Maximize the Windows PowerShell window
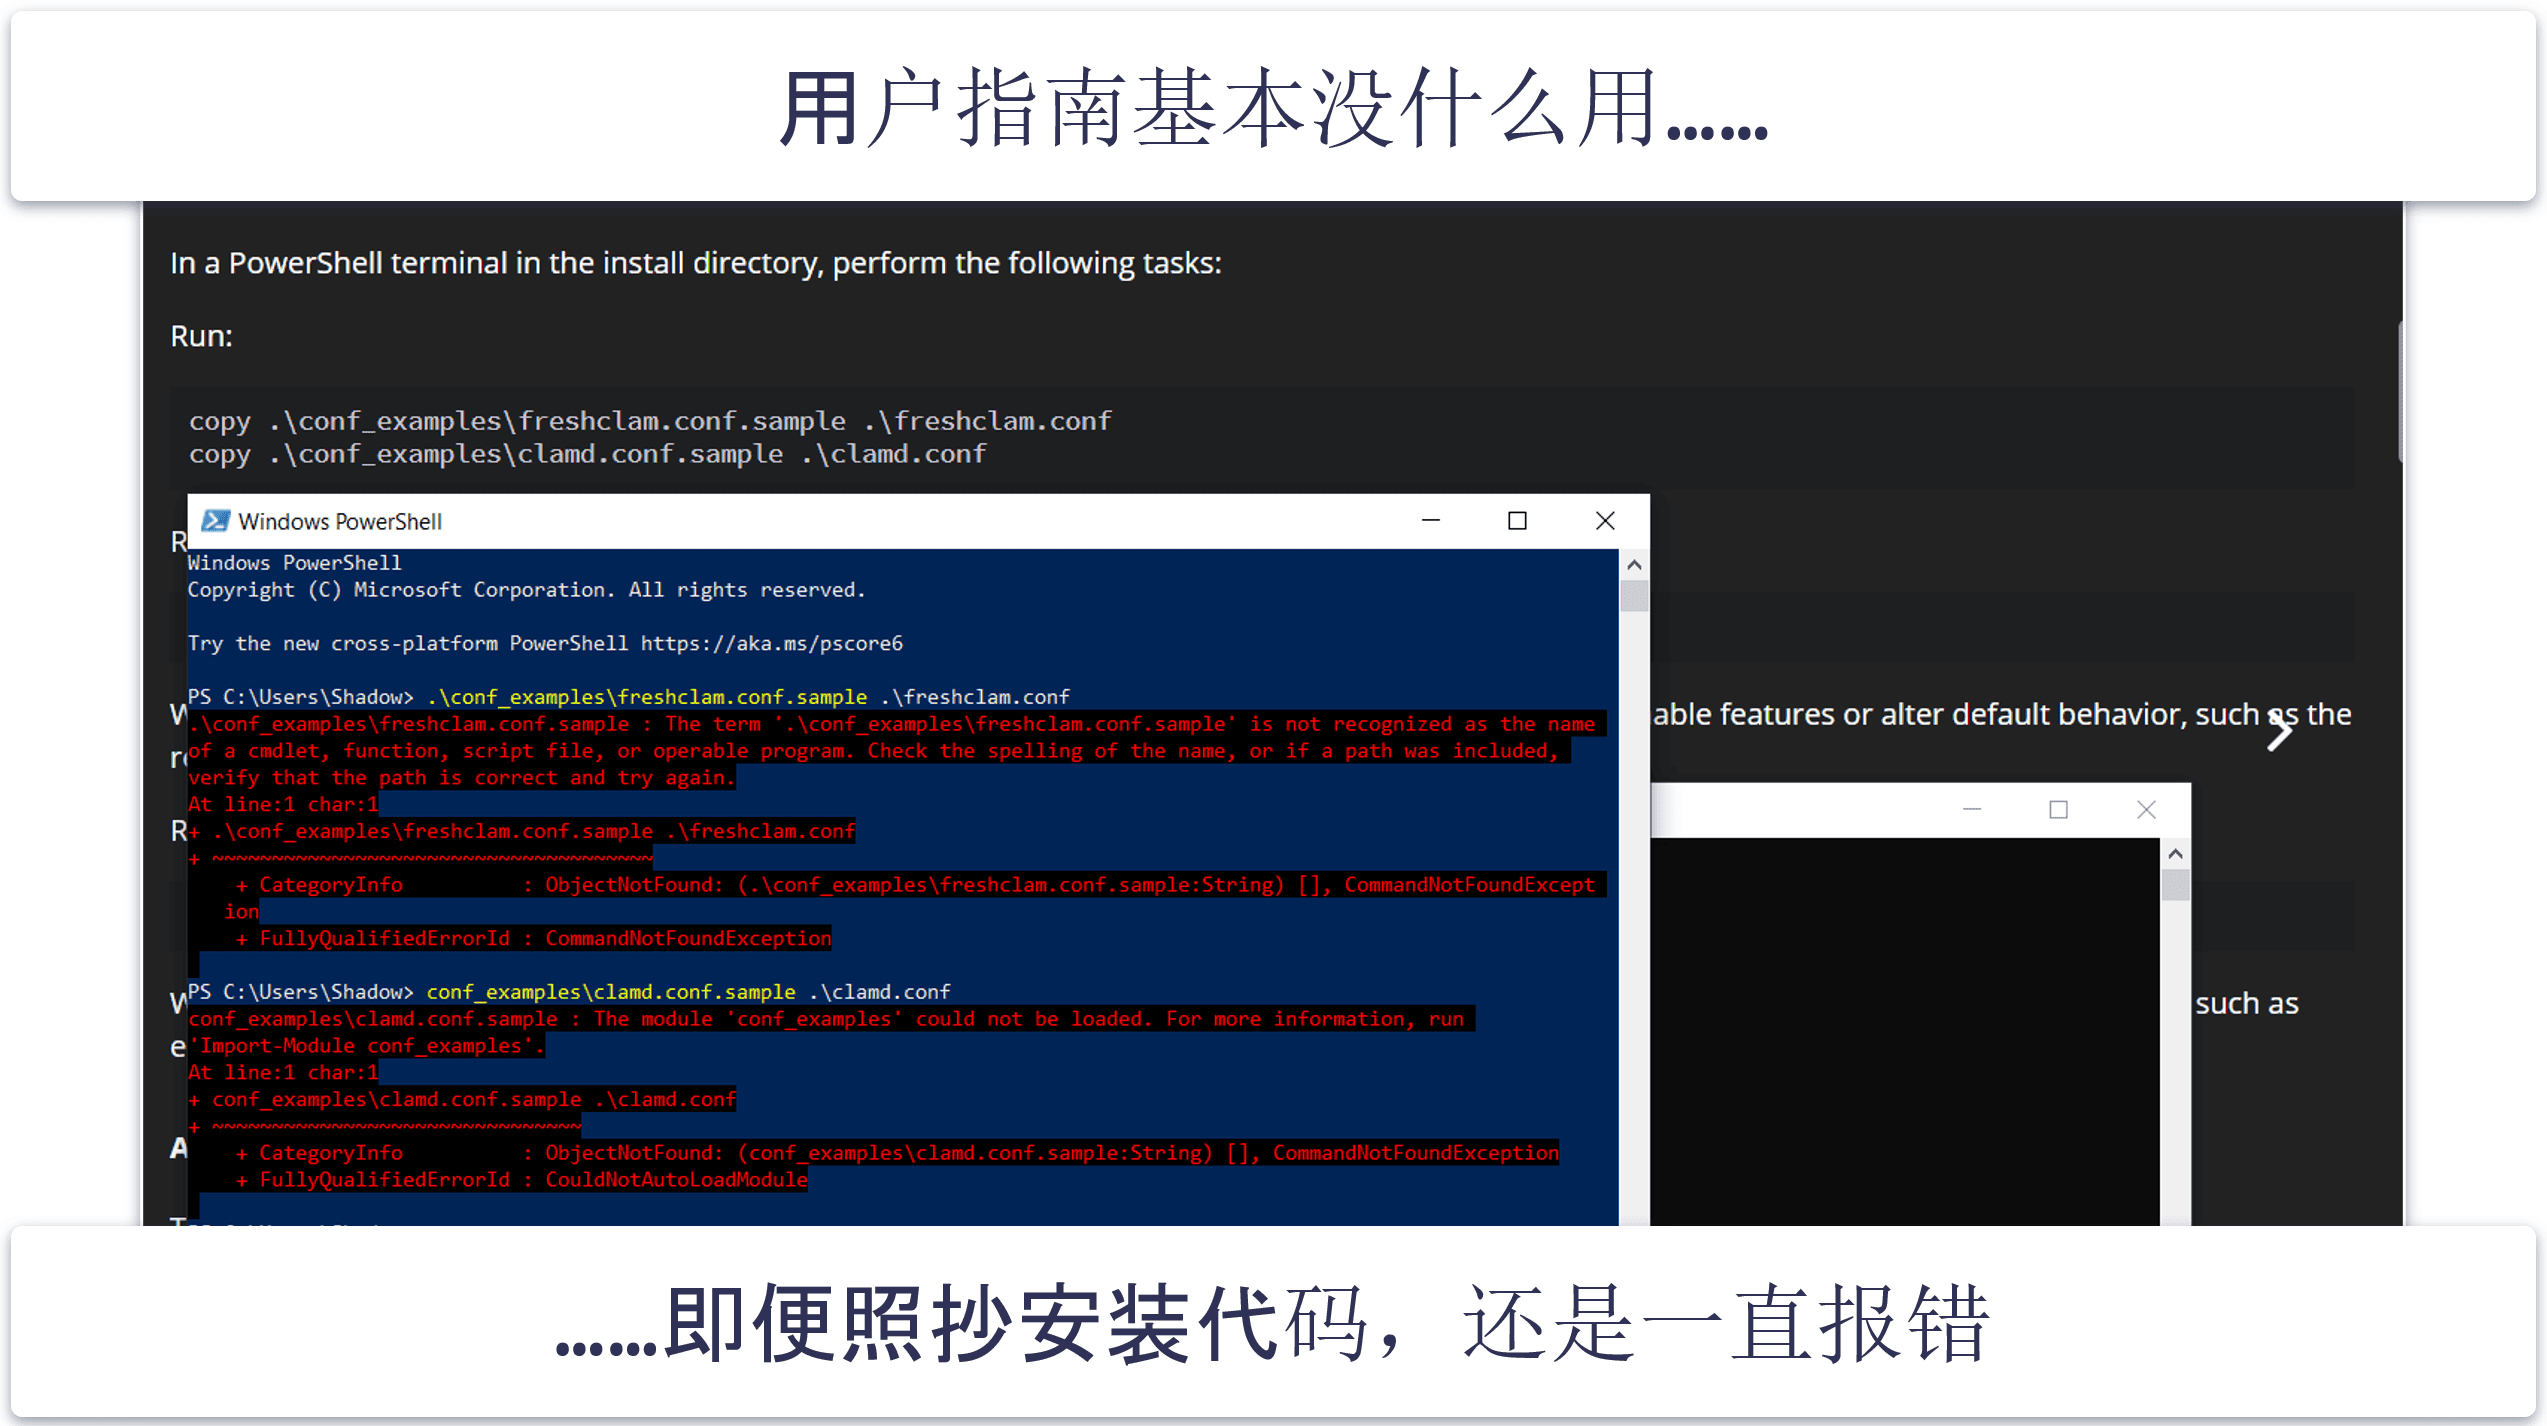The image size is (2547, 1426). click(x=1517, y=521)
